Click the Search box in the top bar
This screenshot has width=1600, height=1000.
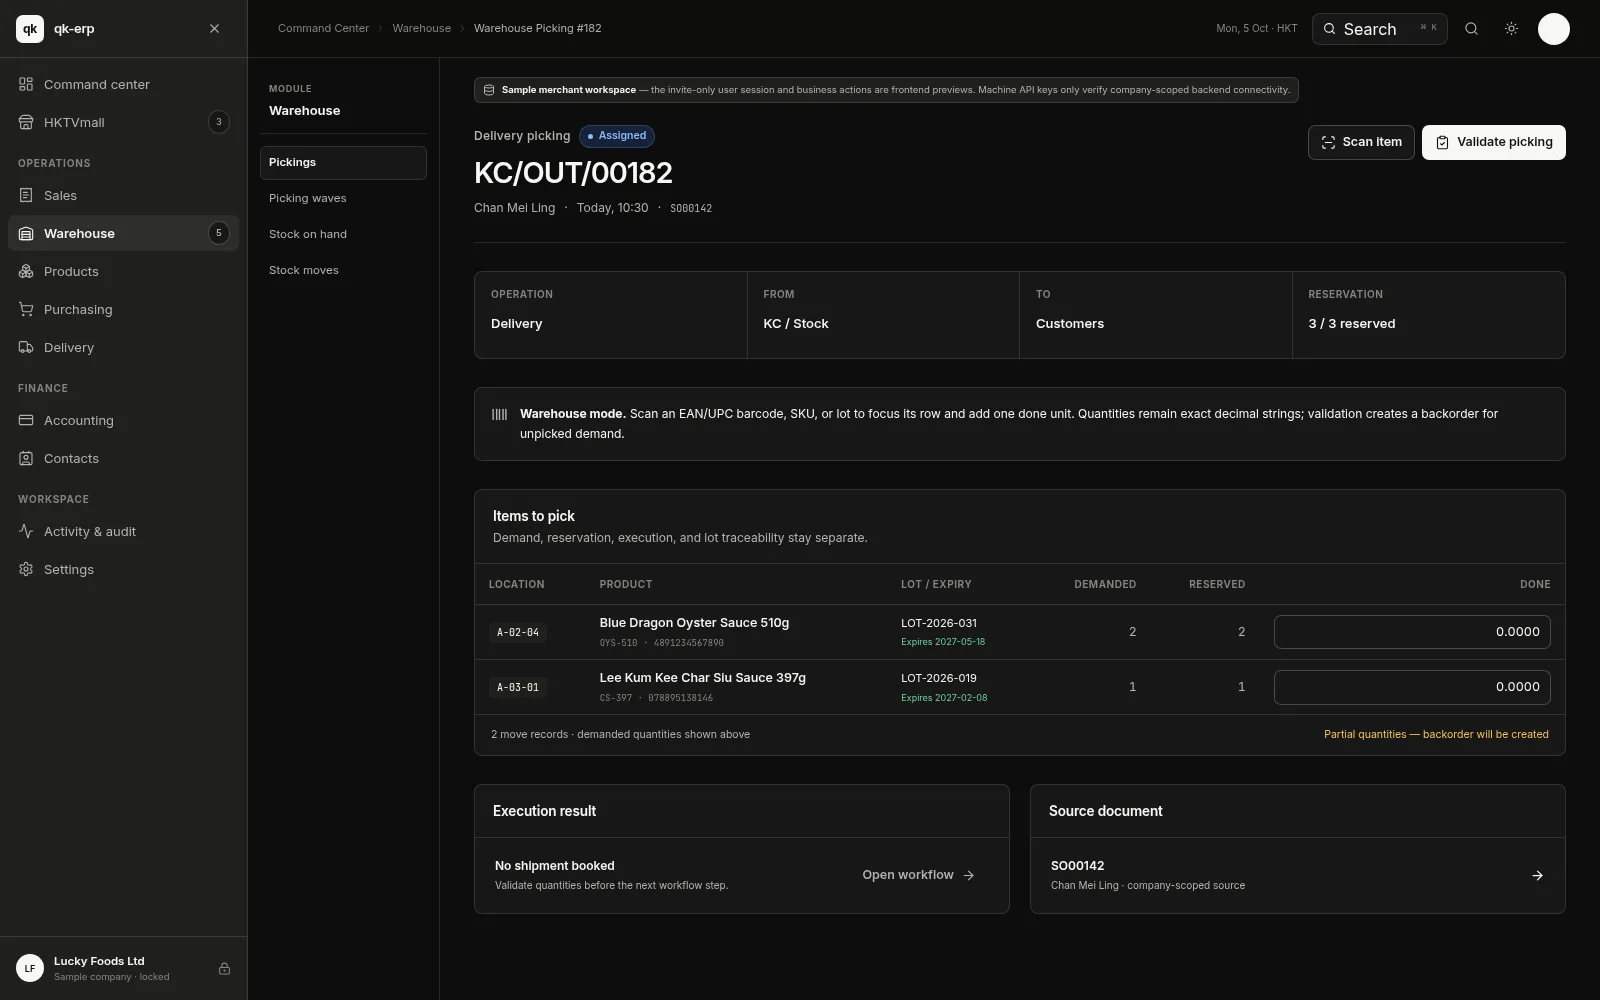(1379, 29)
